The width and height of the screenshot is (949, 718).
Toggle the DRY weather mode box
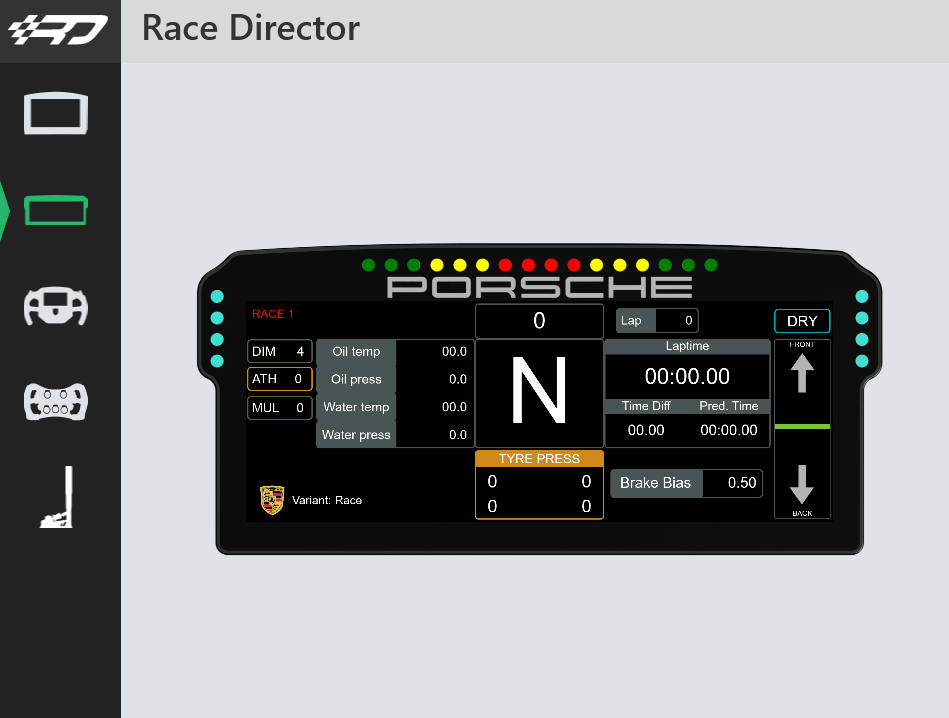[x=802, y=321]
